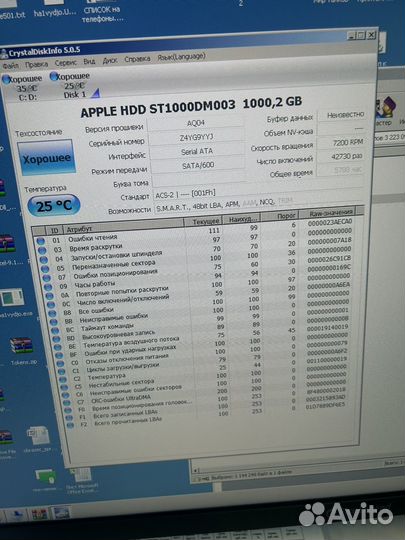Click status dot of row BC Таймаут команды
The image size is (405, 540).
coord(55,331)
